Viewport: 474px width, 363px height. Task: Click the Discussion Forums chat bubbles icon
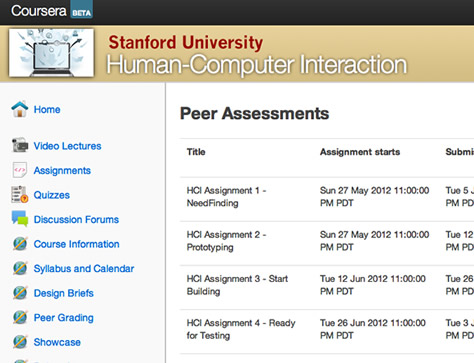point(20,219)
